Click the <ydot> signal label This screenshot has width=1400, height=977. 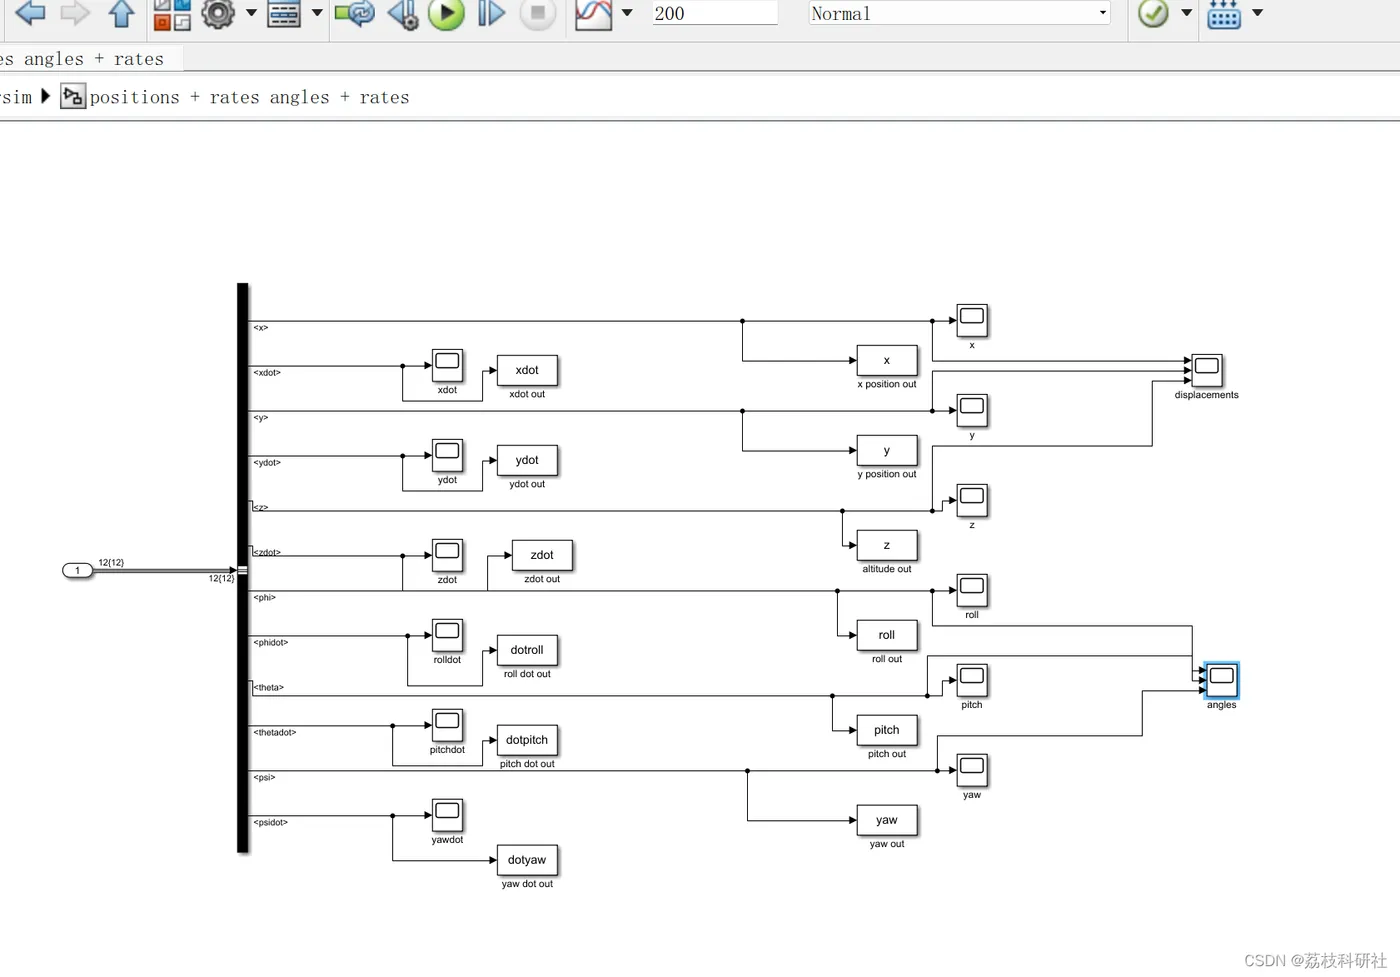267,463
